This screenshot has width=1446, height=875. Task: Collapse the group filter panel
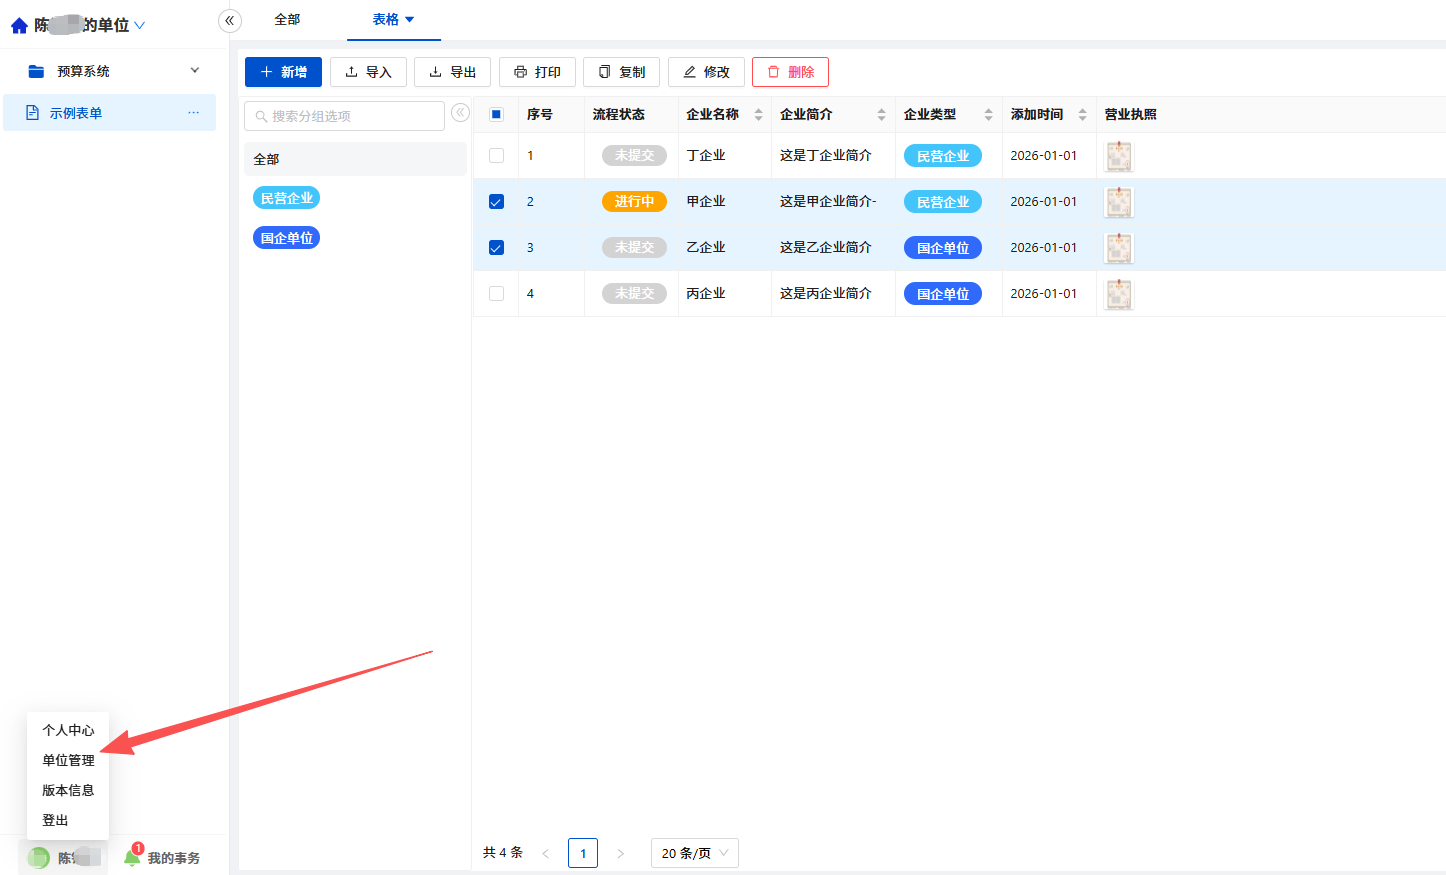click(460, 113)
